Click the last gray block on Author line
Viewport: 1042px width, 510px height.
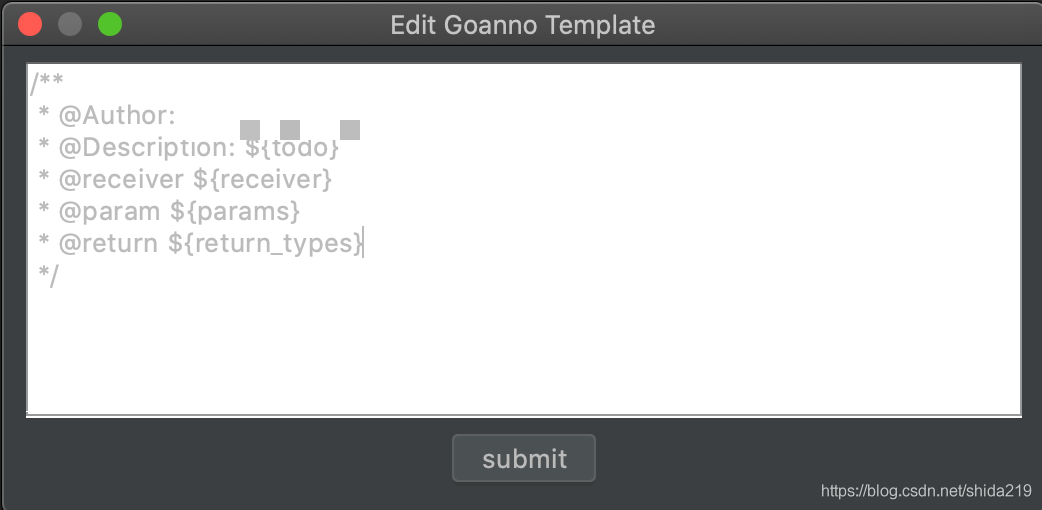click(350, 129)
